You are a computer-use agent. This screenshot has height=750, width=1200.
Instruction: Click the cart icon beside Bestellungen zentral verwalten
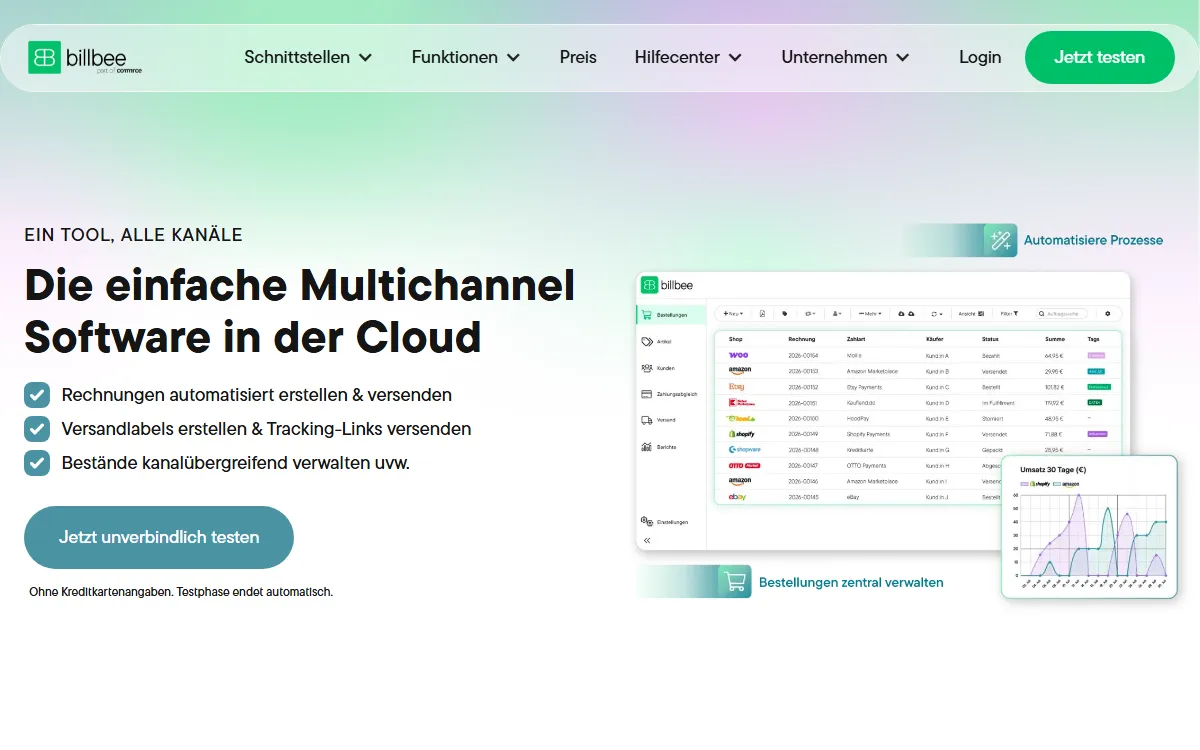tap(735, 582)
